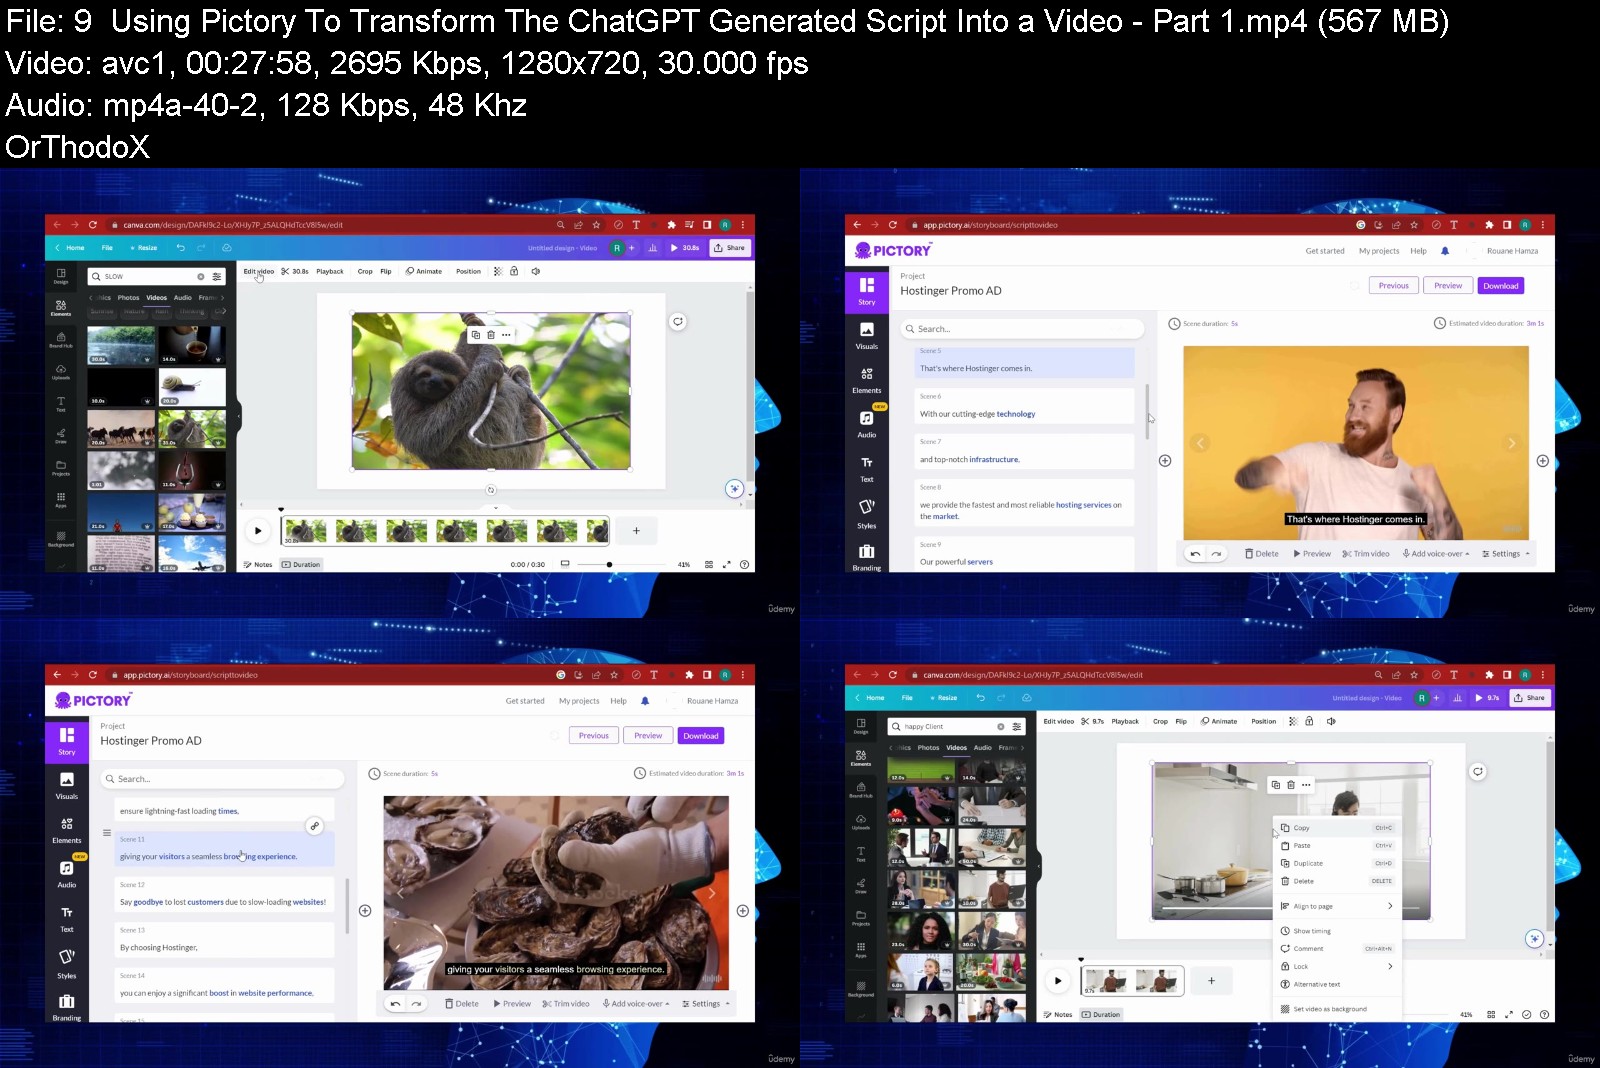Click undo arrow in top-left Canva header
The image size is (1600, 1068).
(x=180, y=247)
